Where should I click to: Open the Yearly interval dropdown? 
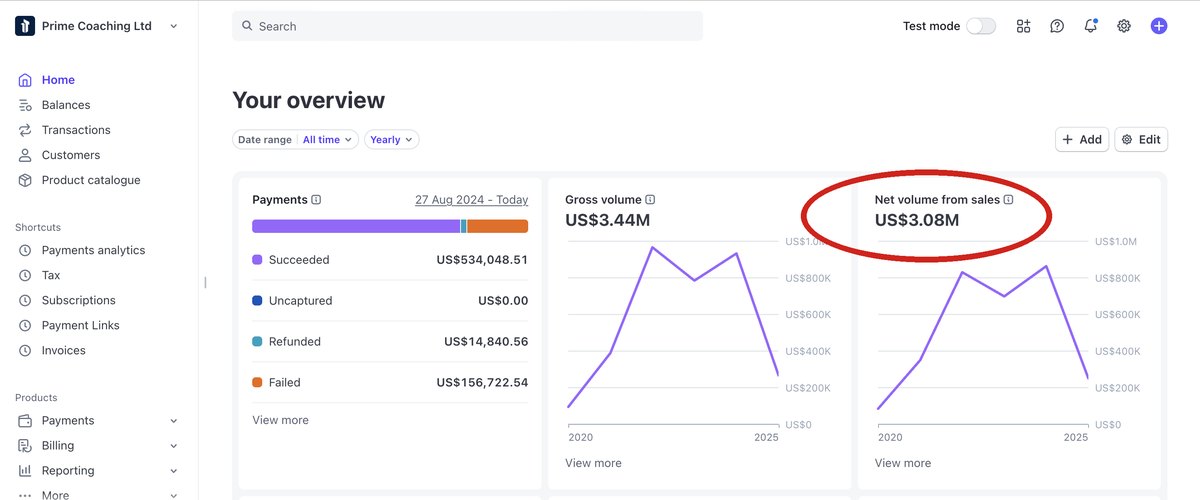coord(392,140)
